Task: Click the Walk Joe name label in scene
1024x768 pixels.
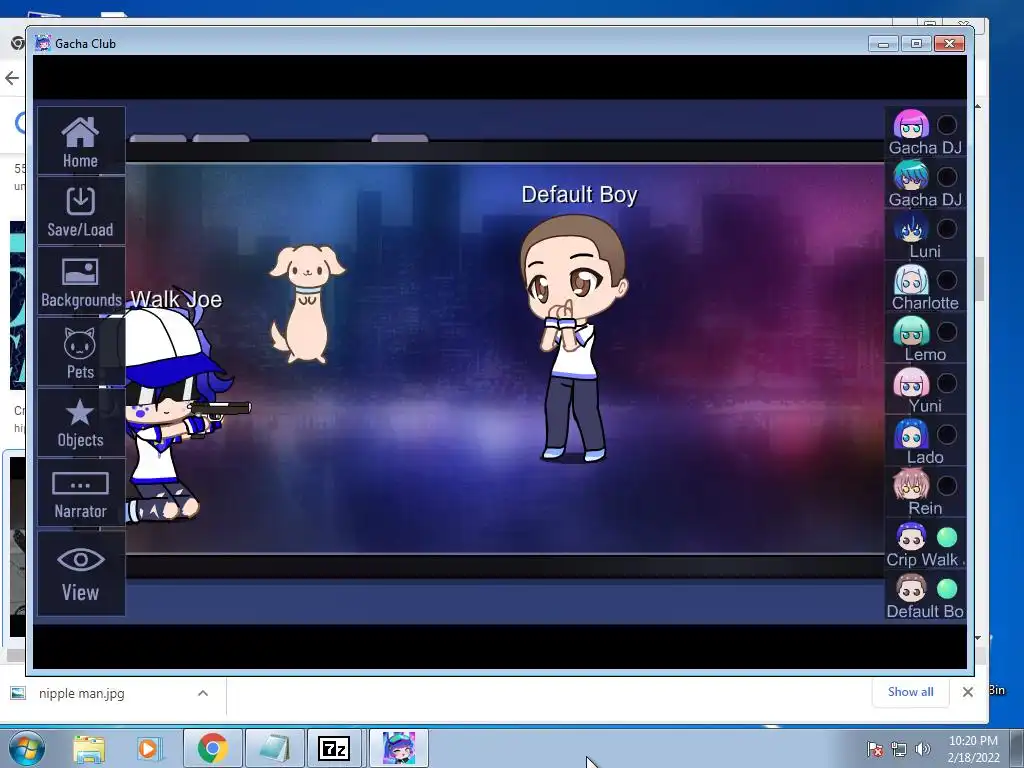Action: click(x=176, y=299)
